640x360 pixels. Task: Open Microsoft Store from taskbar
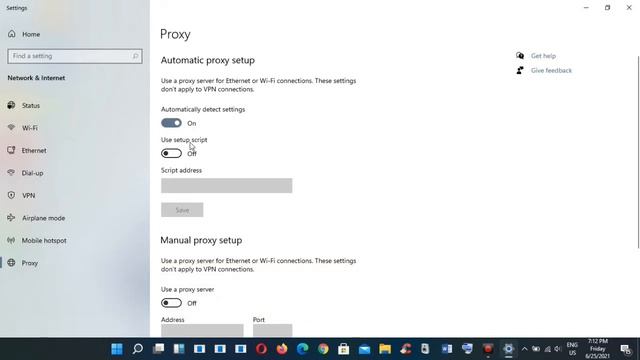tap(344, 349)
